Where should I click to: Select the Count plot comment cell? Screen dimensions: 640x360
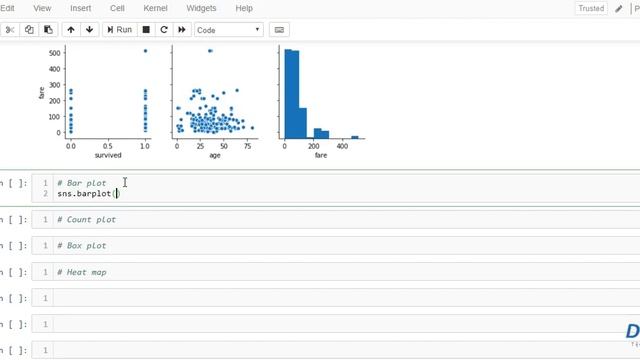tap(335, 220)
